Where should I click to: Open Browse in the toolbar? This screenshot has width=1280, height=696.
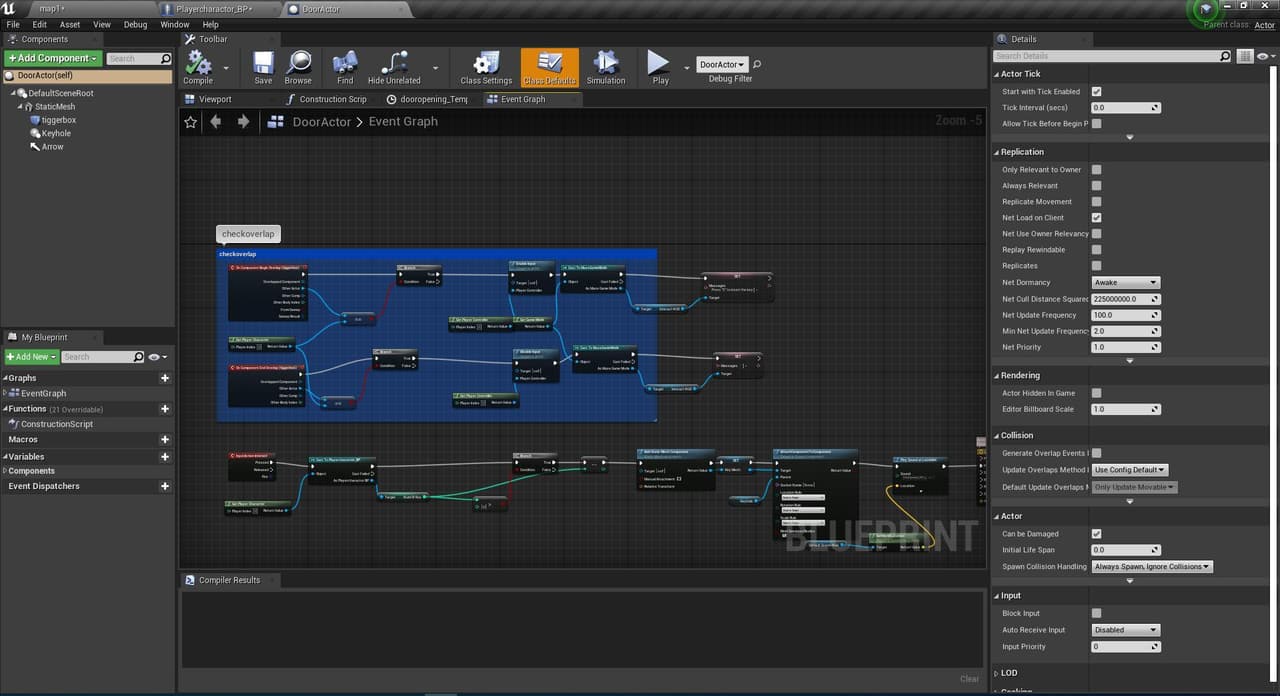(x=298, y=67)
